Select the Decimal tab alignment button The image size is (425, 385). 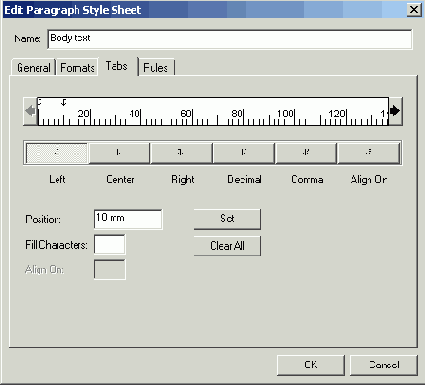[x=243, y=153]
